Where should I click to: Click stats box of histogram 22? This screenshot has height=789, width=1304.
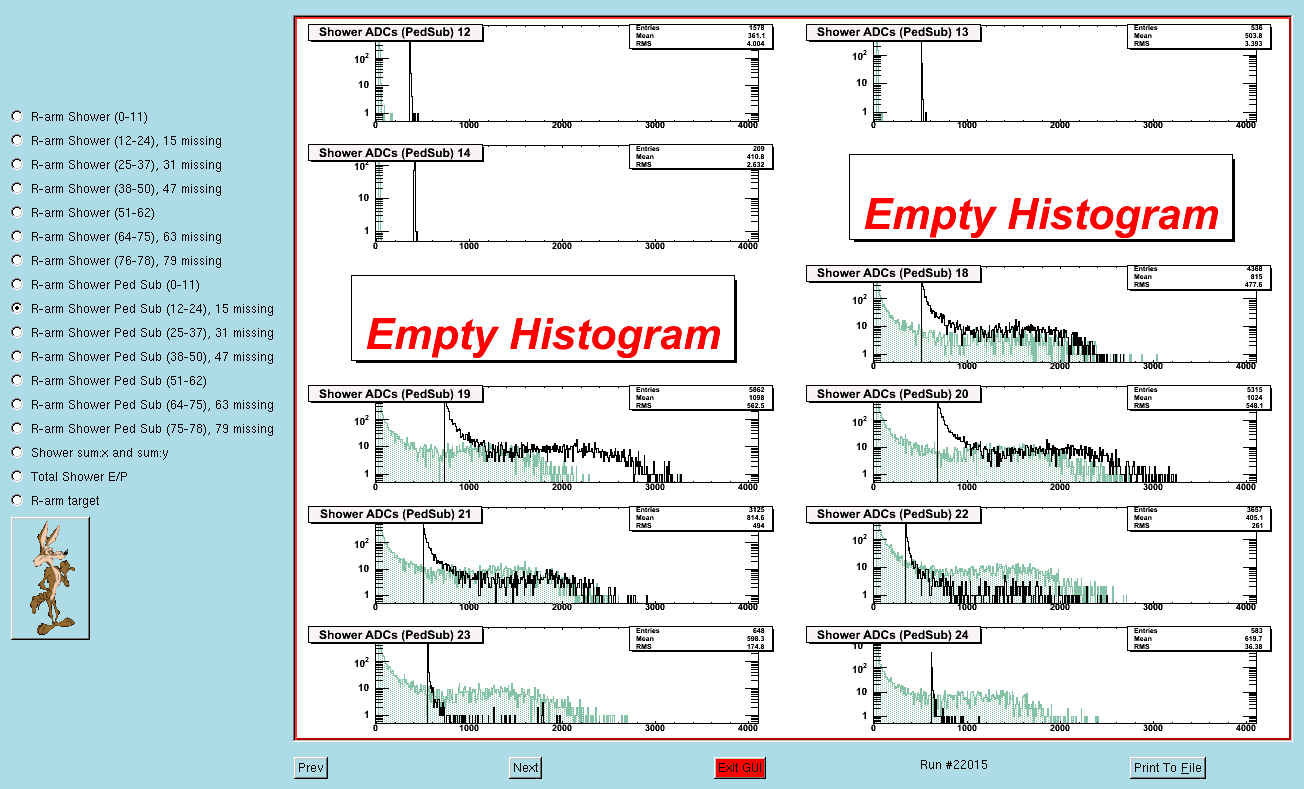(x=1199, y=518)
